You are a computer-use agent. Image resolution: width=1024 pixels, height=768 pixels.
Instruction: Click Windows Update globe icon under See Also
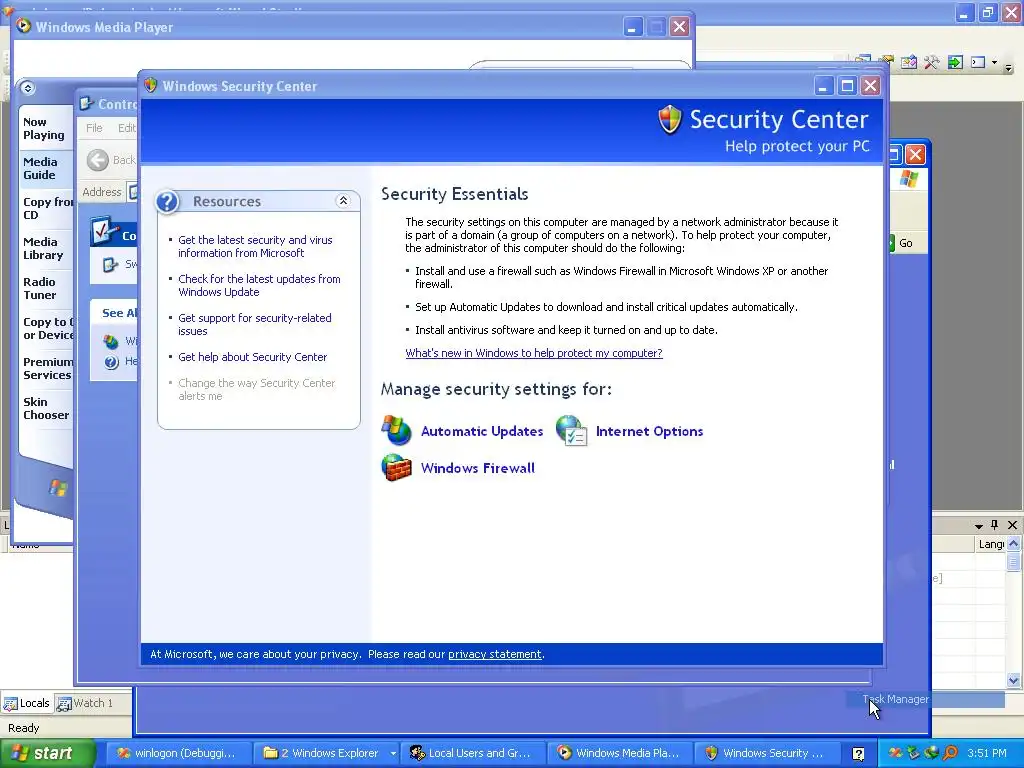111,342
